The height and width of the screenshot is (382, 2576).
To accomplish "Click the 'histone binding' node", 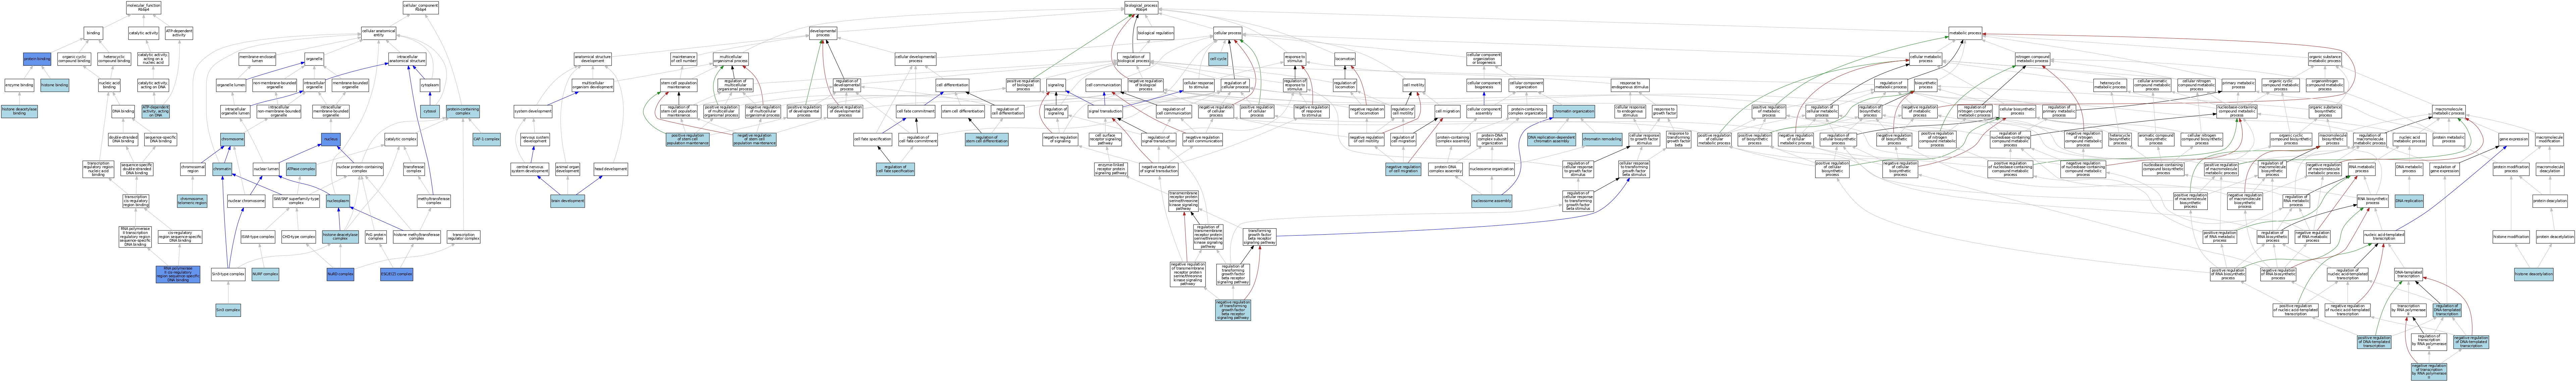I will [55, 85].
